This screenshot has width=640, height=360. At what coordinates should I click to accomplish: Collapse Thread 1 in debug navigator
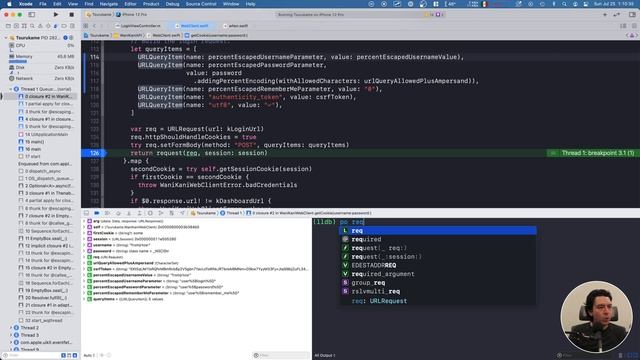click(x=11, y=89)
